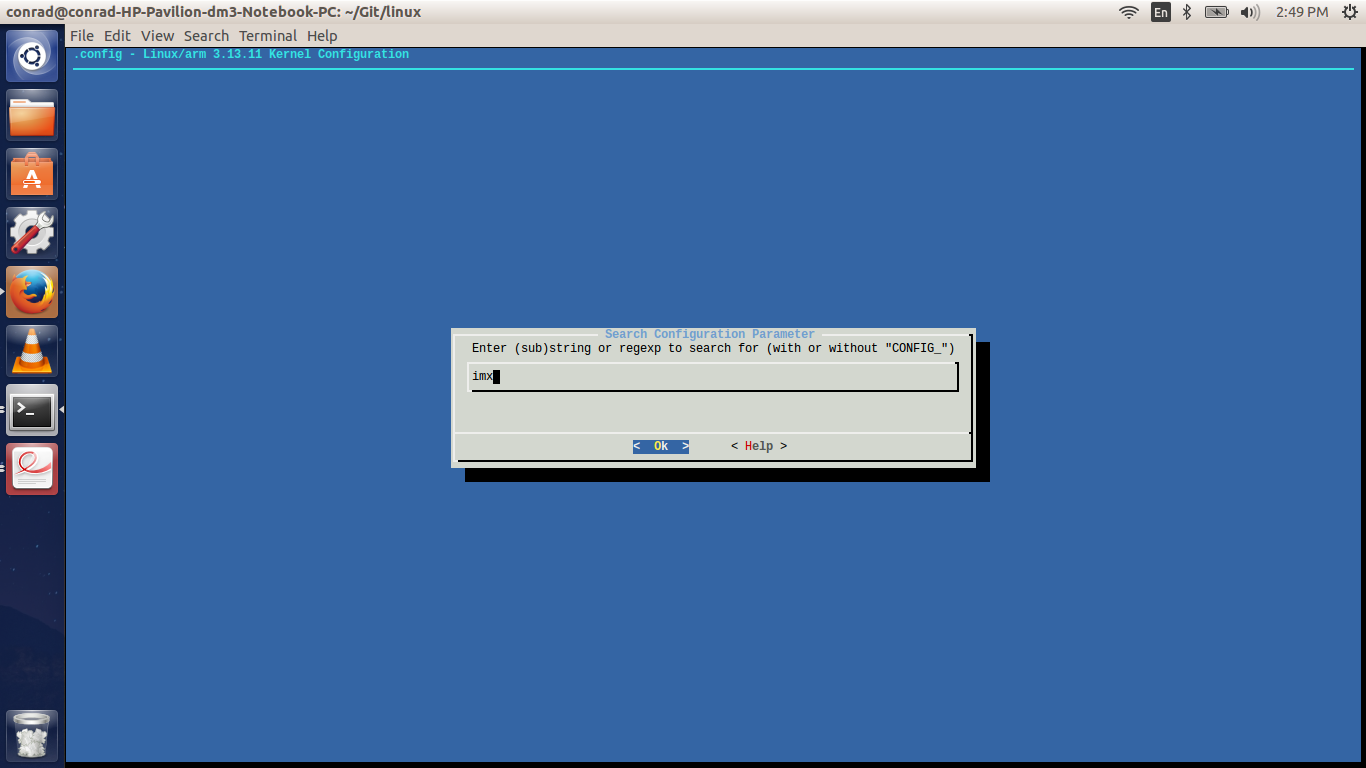Viewport: 1366px width, 768px height.
Task: Open the document viewer app in the dock
Action: 31,469
